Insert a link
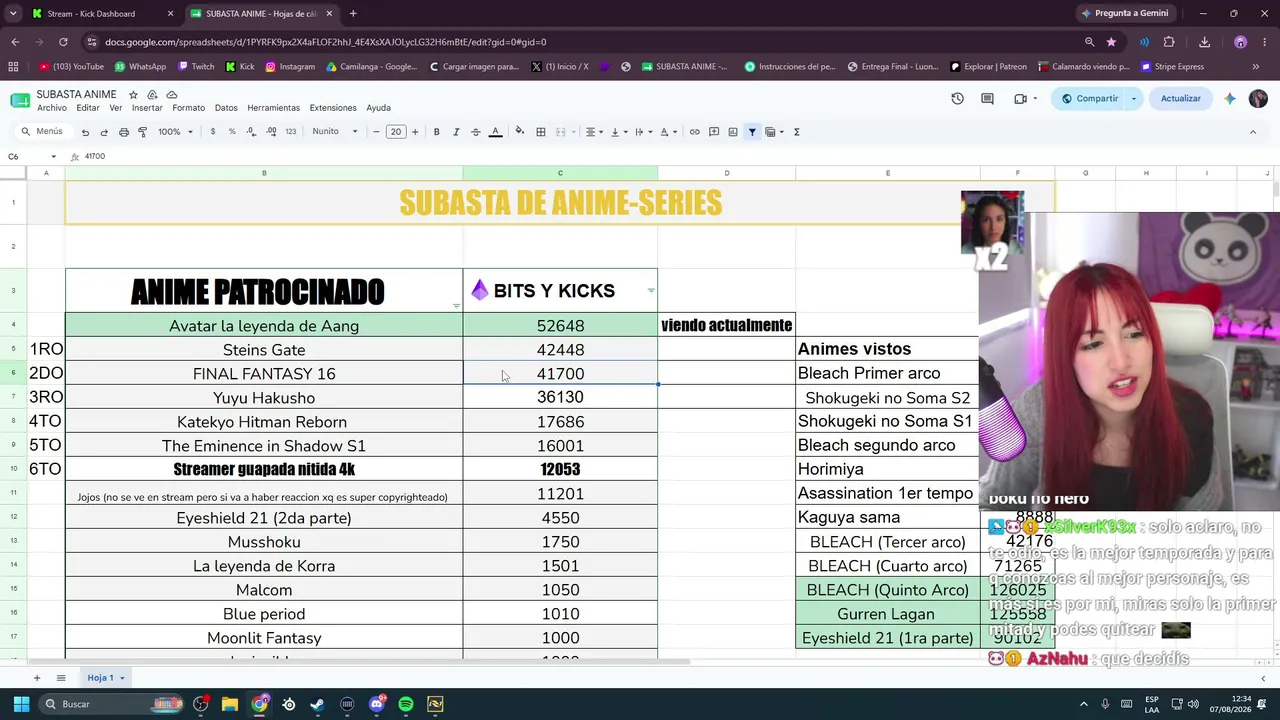The width and height of the screenshot is (1280, 720). pyautogui.click(x=695, y=132)
